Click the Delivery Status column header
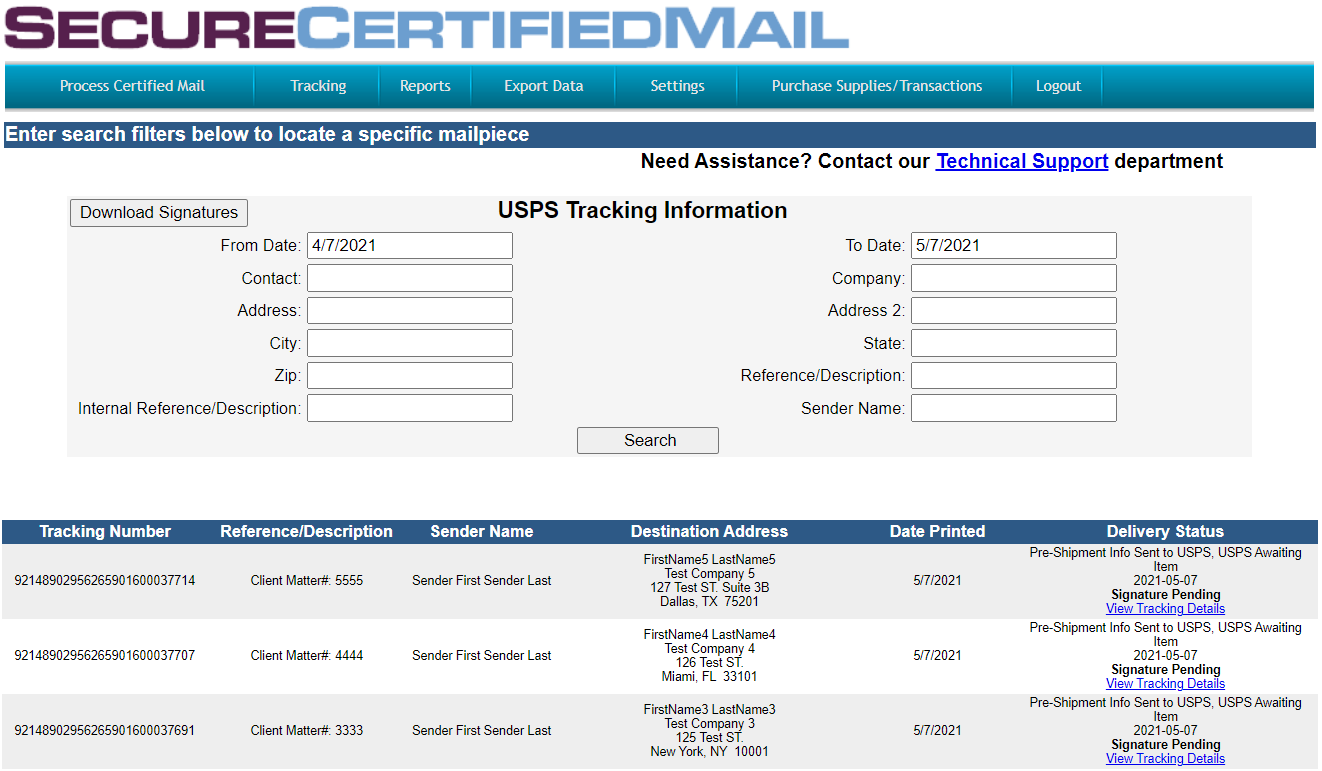The width and height of the screenshot is (1322, 771). (x=1165, y=532)
